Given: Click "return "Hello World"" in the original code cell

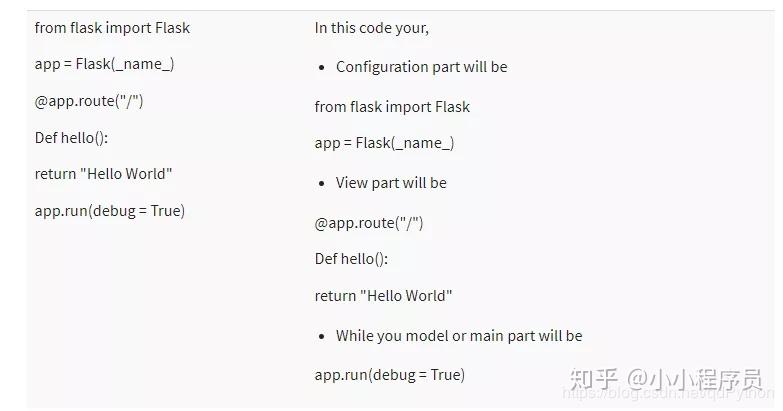Looking at the screenshot, I should click(x=103, y=174).
